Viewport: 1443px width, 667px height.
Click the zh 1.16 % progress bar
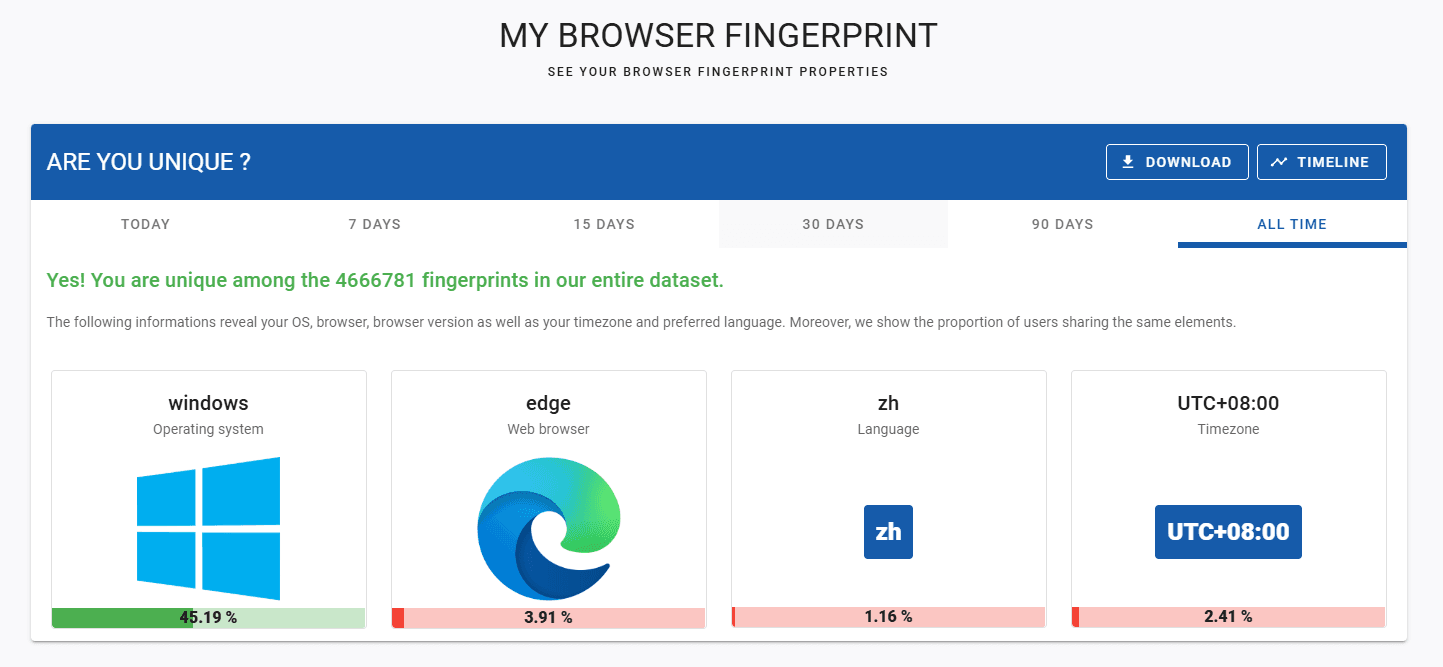pyautogui.click(x=888, y=617)
